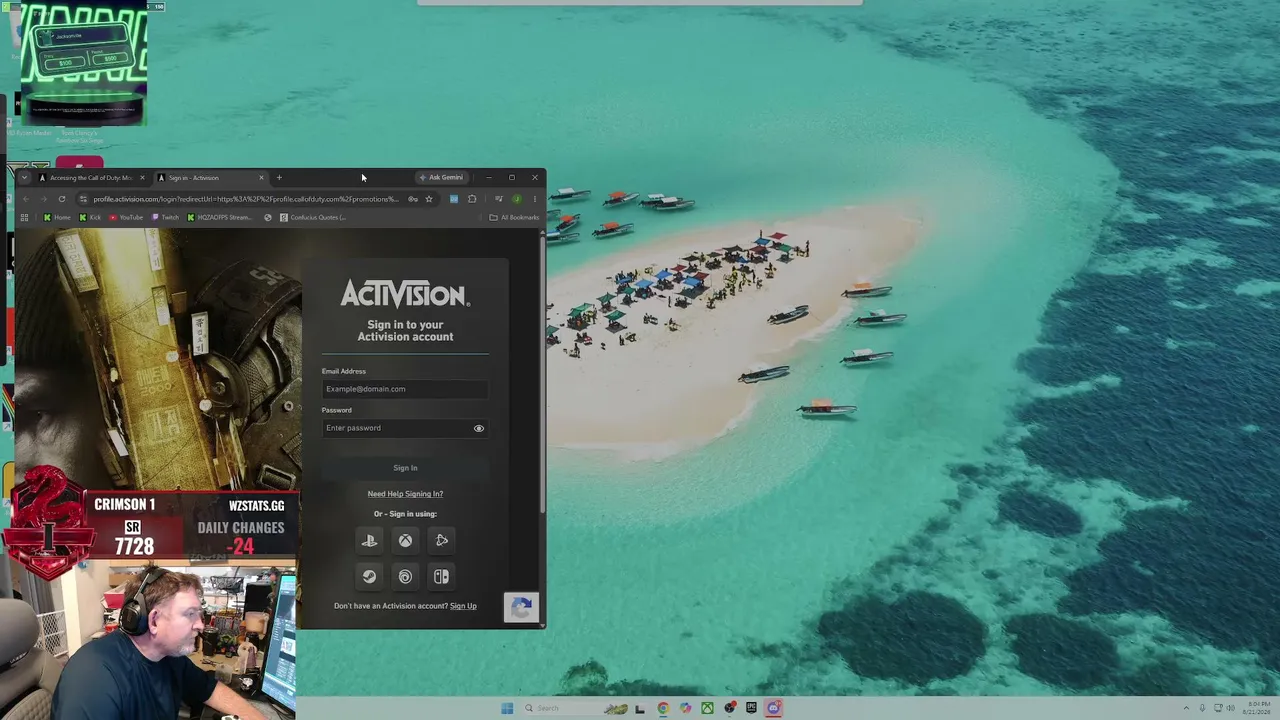Open Google Chrome from the taskbar

pyautogui.click(x=663, y=708)
